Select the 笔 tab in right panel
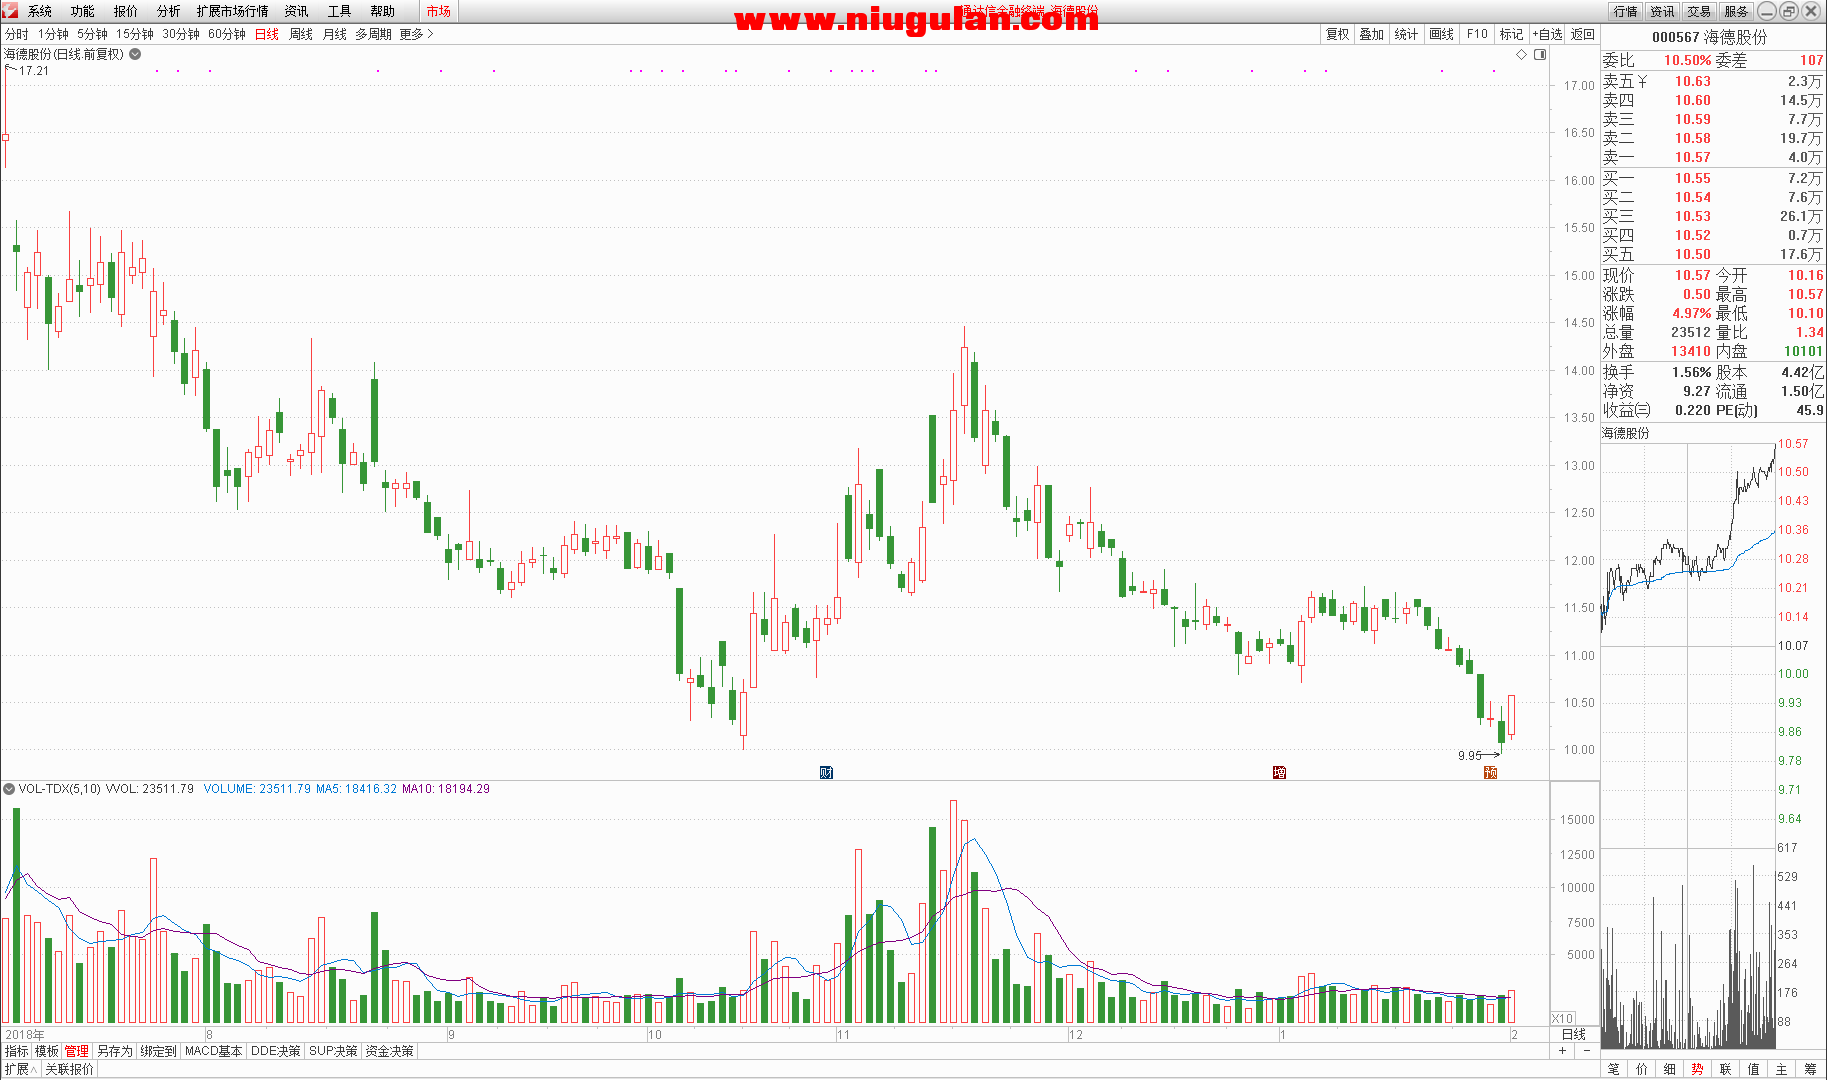1827x1080 pixels. pyautogui.click(x=1614, y=1069)
